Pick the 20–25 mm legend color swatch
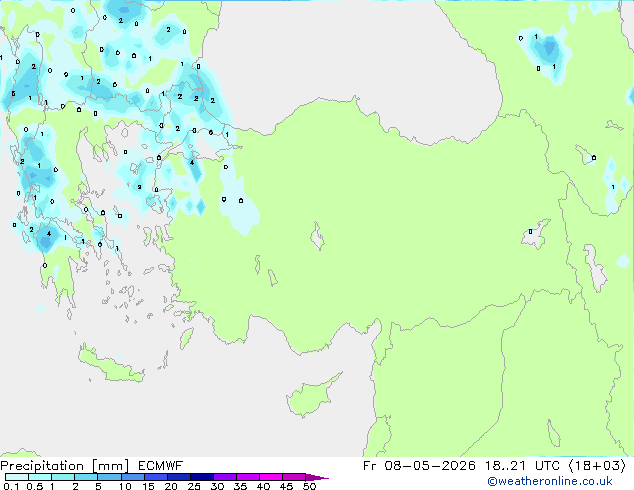634x490 pixels. pyautogui.click(x=179, y=477)
